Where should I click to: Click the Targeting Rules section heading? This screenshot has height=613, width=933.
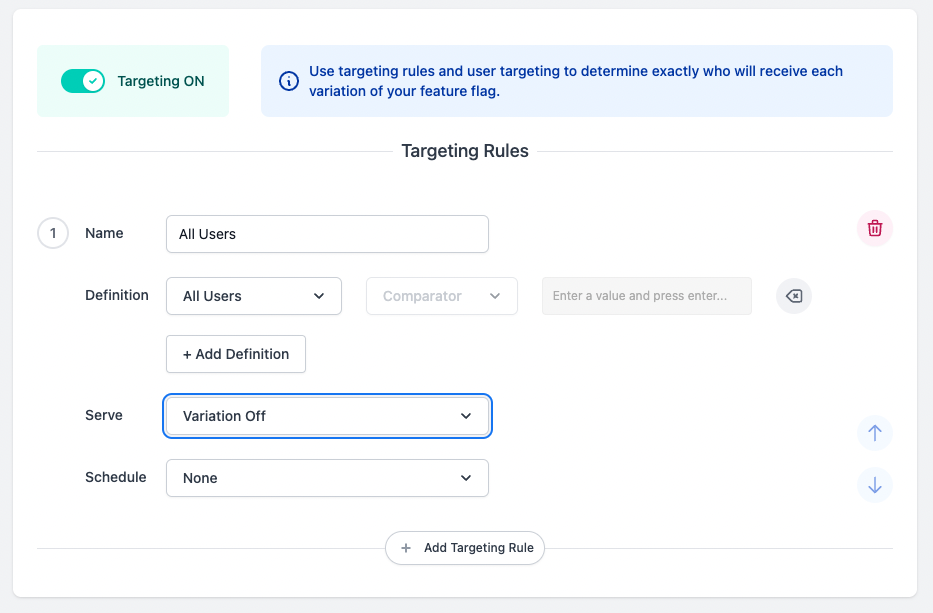465,151
